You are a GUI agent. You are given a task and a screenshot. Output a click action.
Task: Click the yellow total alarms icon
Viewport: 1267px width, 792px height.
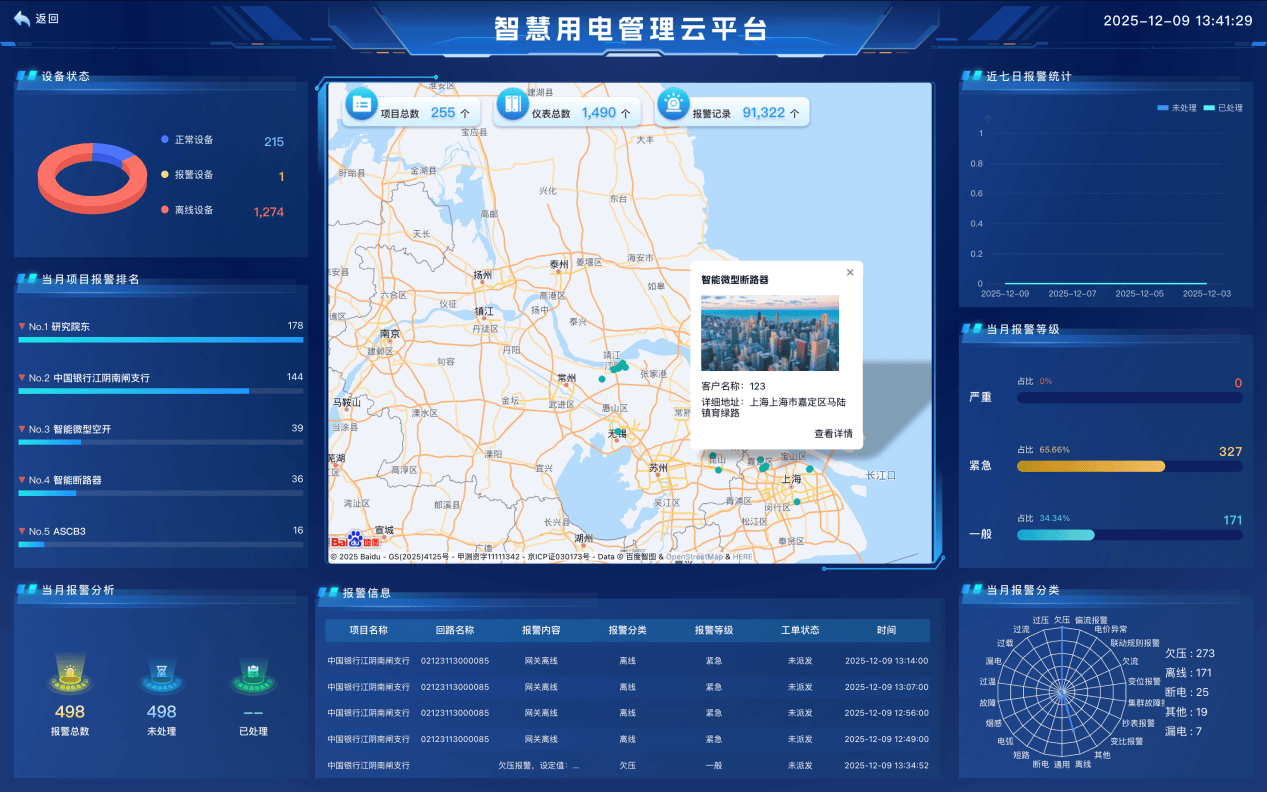(70, 677)
